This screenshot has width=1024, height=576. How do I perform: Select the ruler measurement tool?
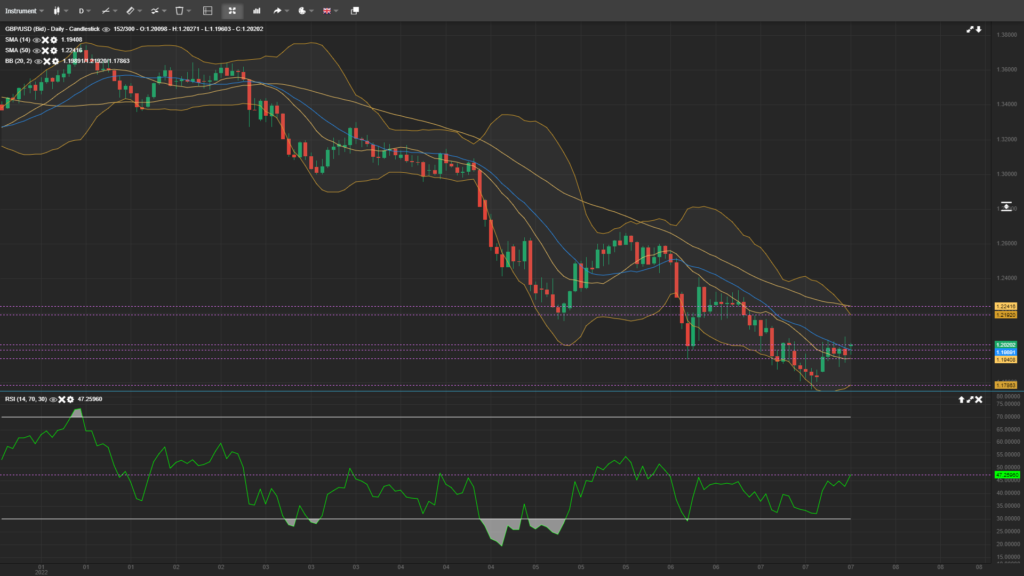pyautogui.click(x=130, y=10)
